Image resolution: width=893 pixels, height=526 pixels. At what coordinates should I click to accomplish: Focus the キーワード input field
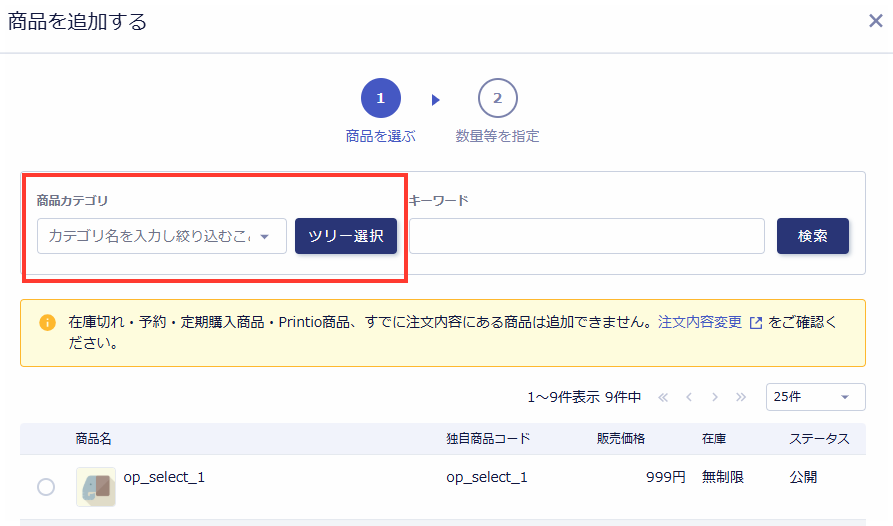click(586, 237)
